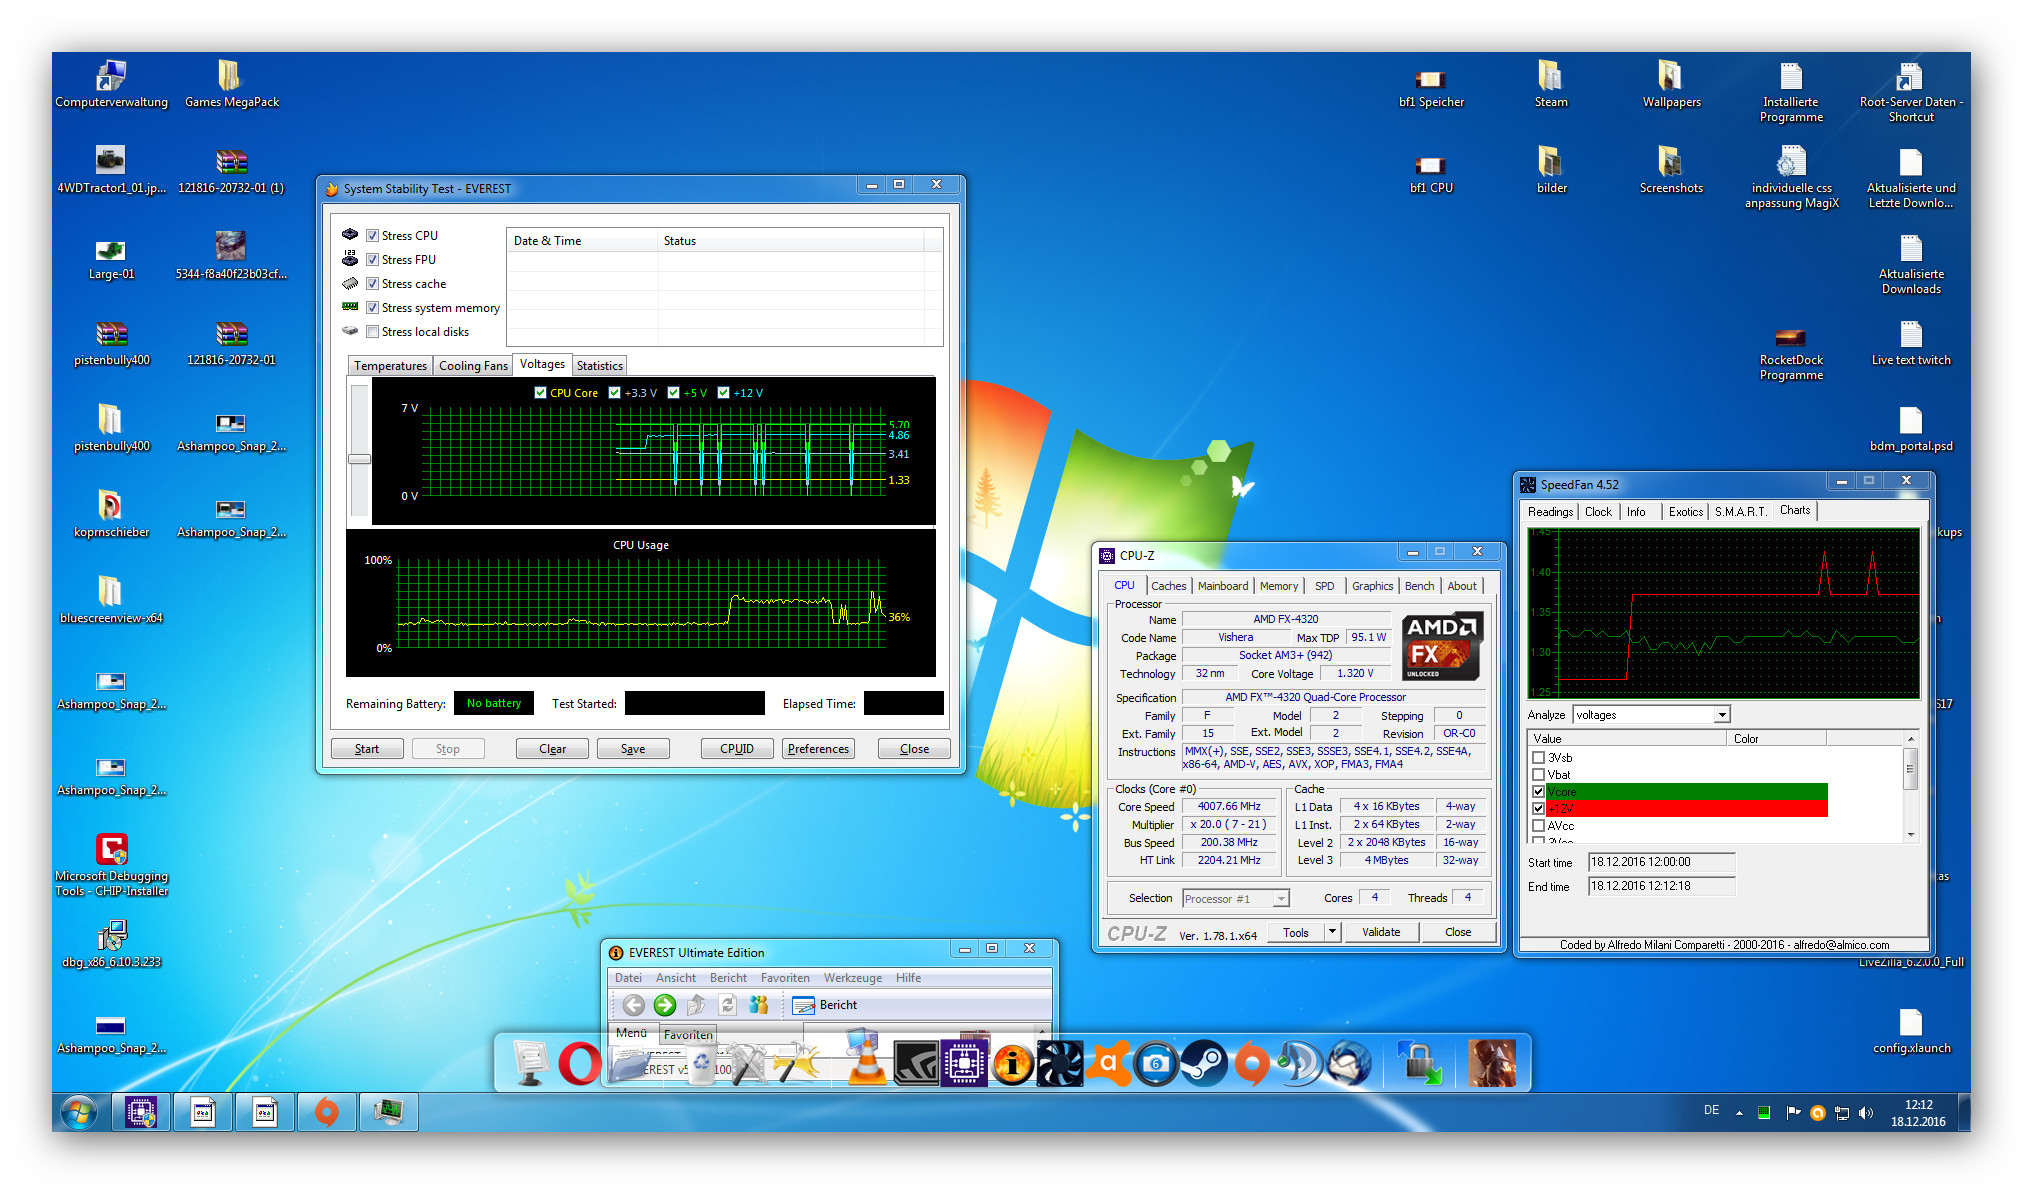
Task: Click Validate in CPU-Z
Action: [x=1381, y=932]
